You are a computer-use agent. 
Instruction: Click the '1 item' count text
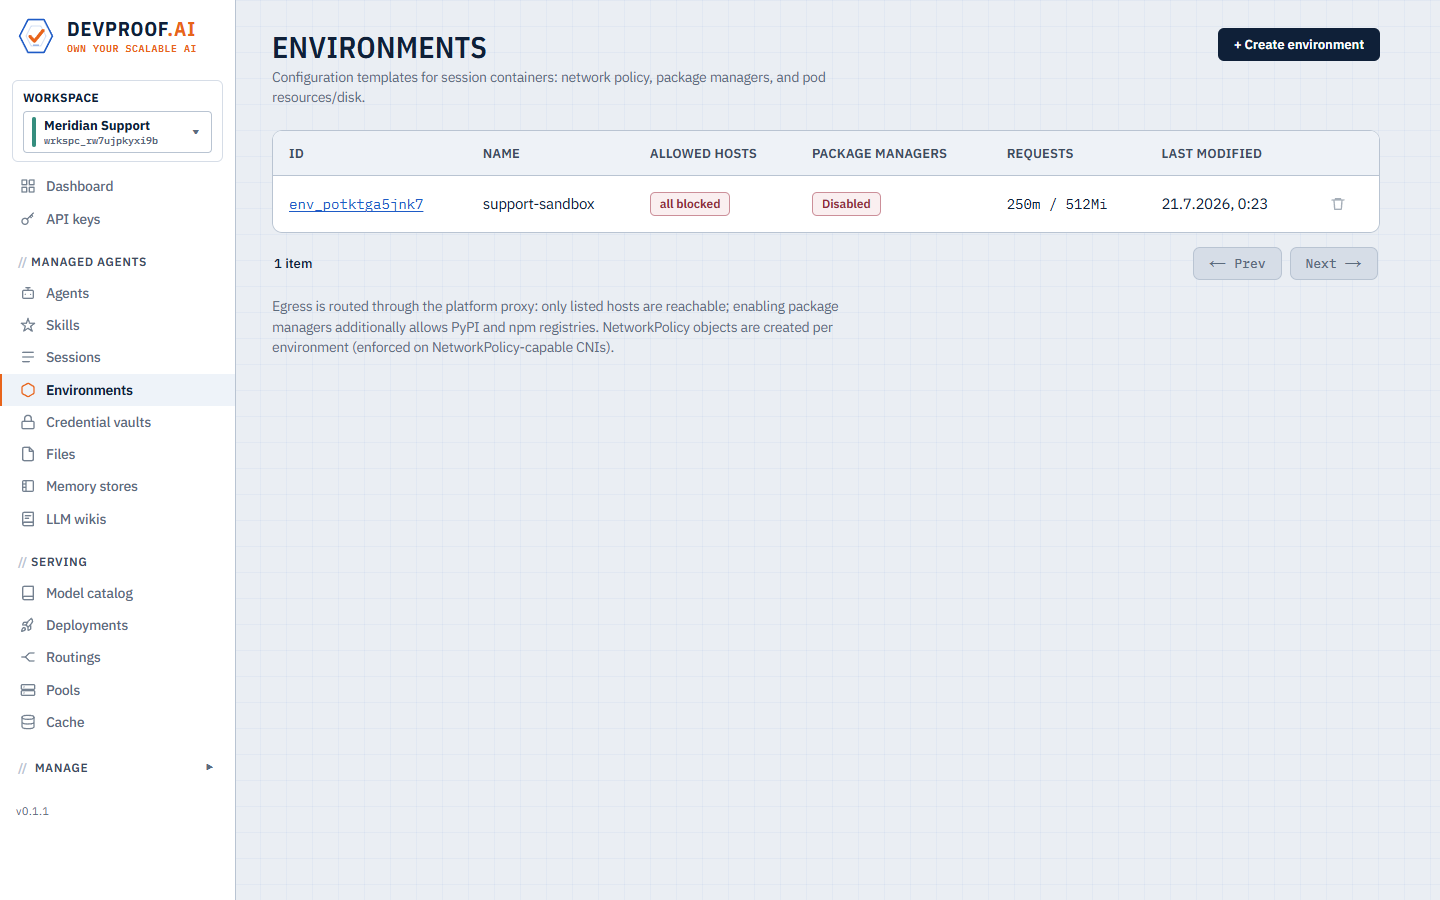pos(293,264)
